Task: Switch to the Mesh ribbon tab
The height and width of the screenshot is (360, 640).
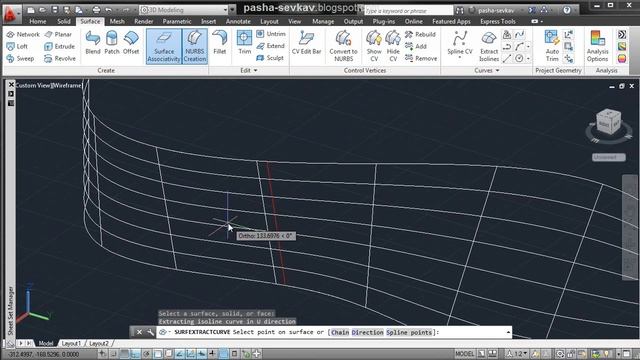Action: click(x=117, y=21)
